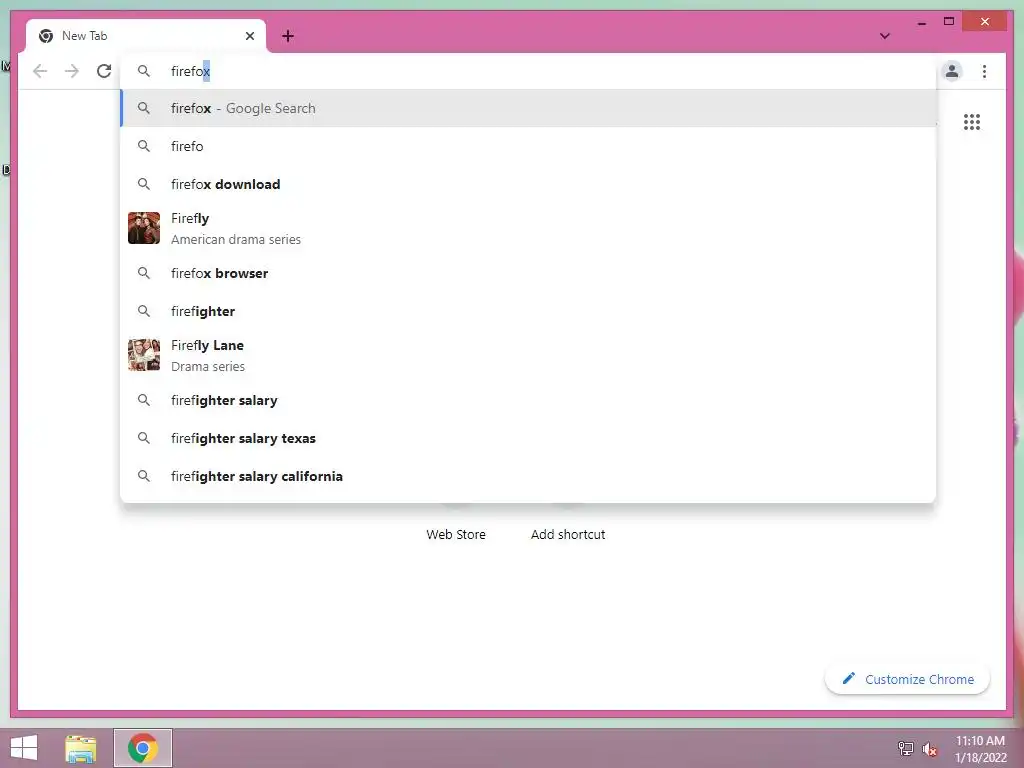Choose the Firefly American drama series suggestion
This screenshot has width=1024, height=768.
click(x=528, y=229)
